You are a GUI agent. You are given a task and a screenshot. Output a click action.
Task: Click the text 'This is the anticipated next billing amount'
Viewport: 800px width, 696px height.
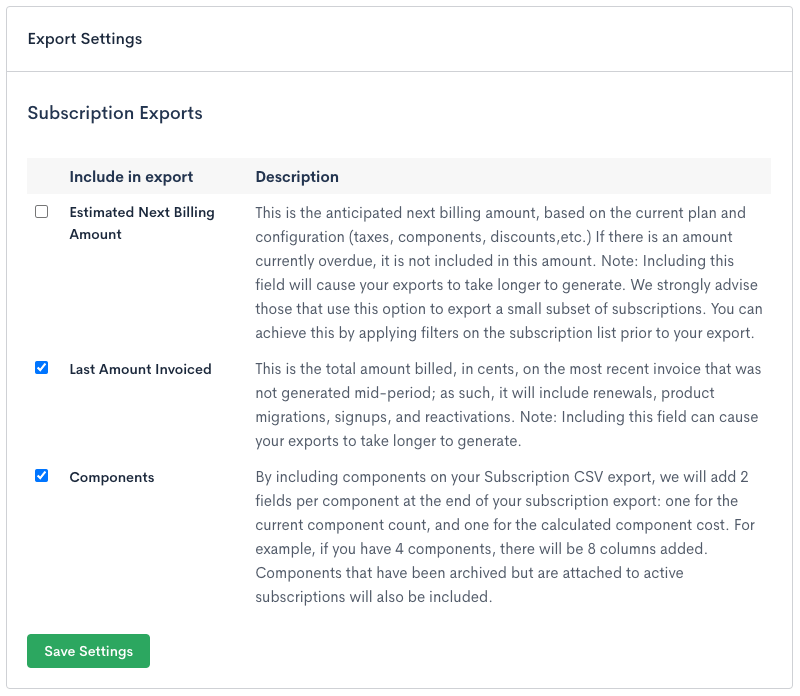[x=400, y=213]
